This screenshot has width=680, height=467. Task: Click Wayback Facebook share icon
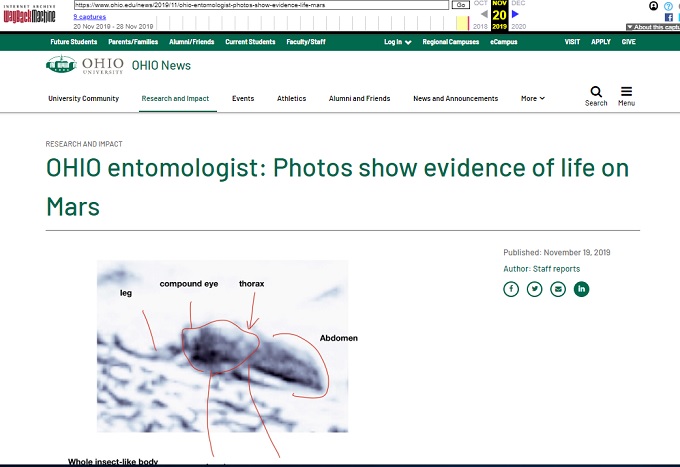[669, 17]
